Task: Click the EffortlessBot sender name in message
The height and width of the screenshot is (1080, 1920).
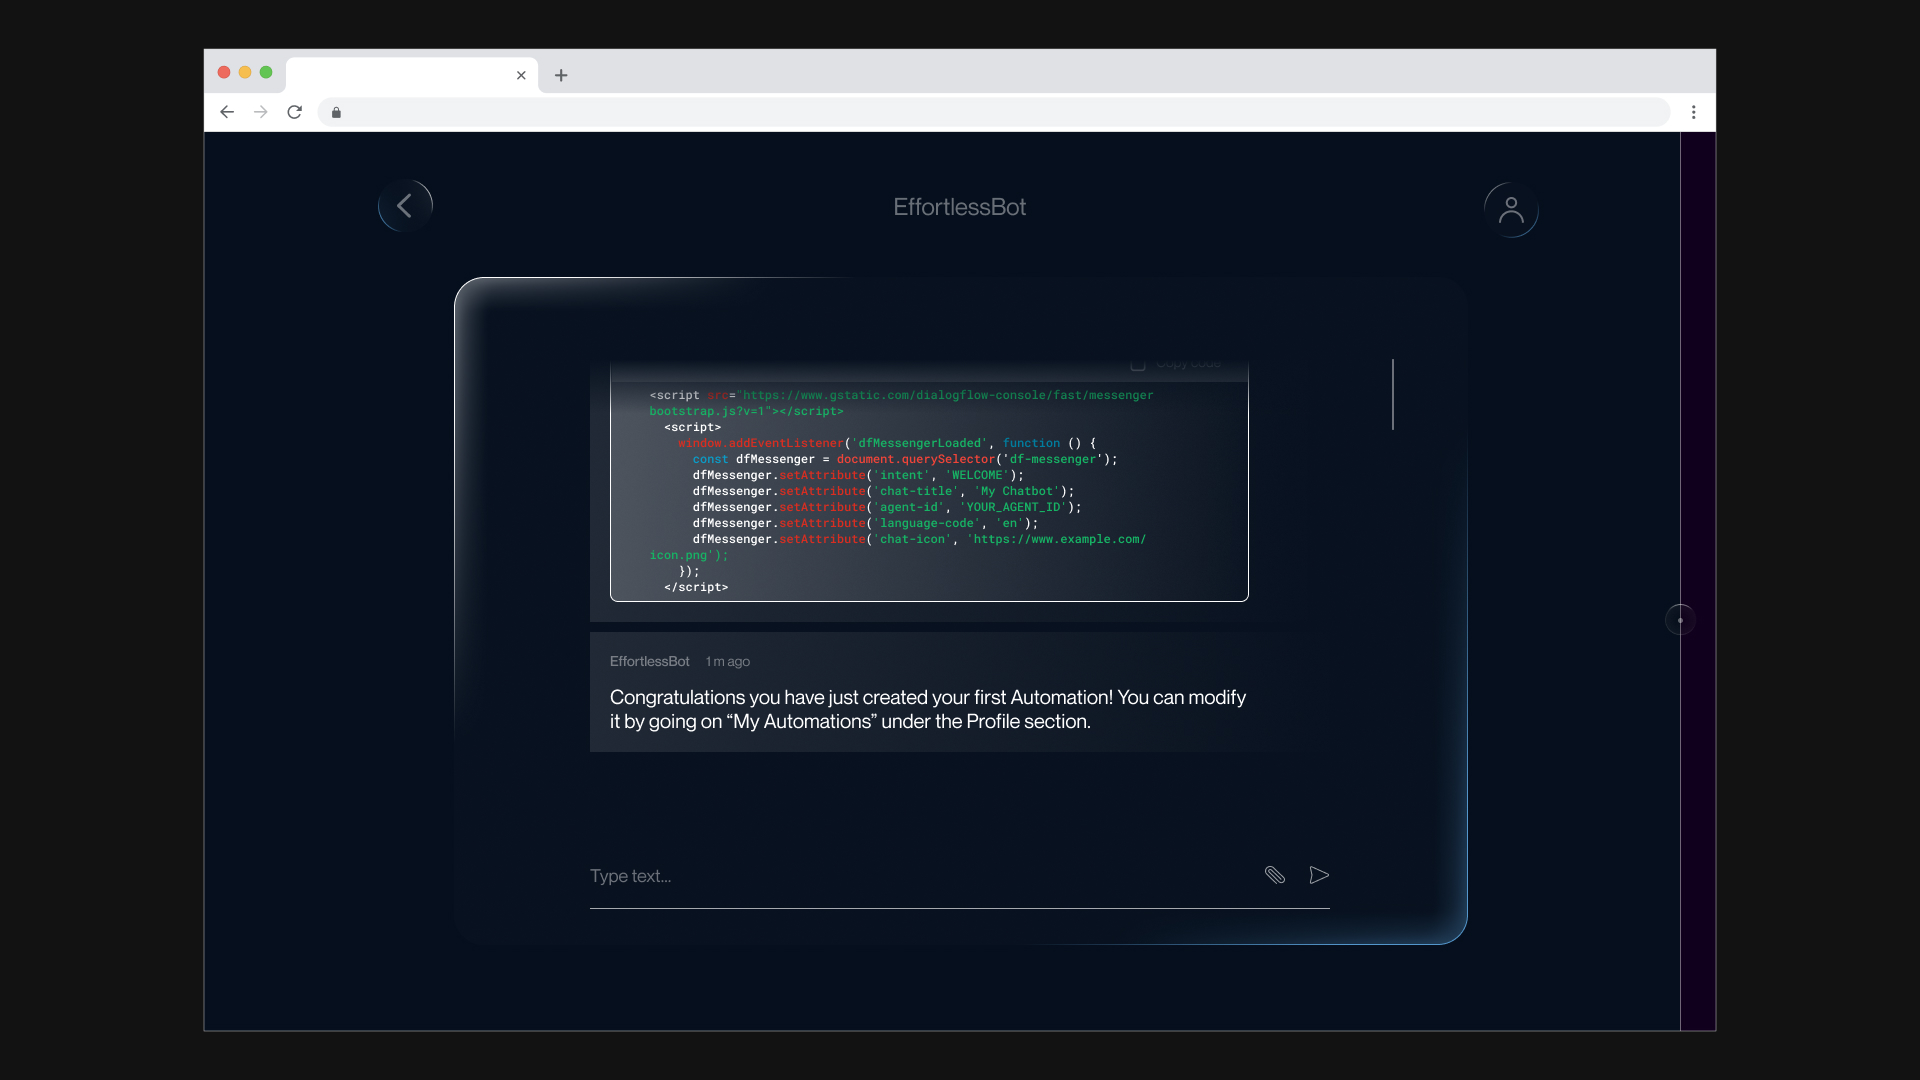Action: (x=649, y=661)
